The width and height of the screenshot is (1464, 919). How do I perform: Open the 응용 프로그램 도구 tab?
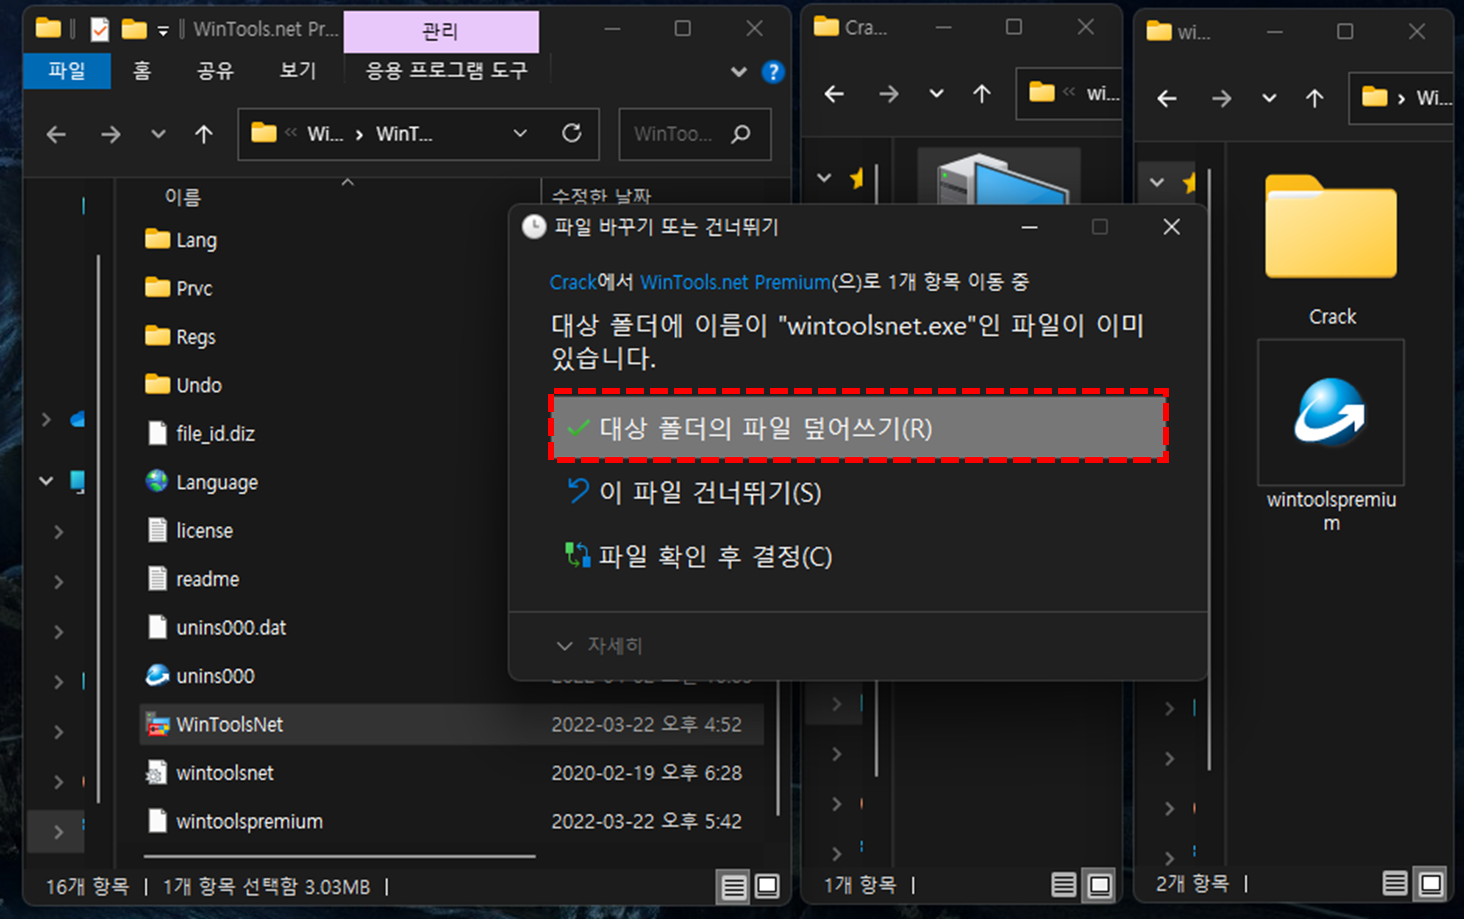446,71
